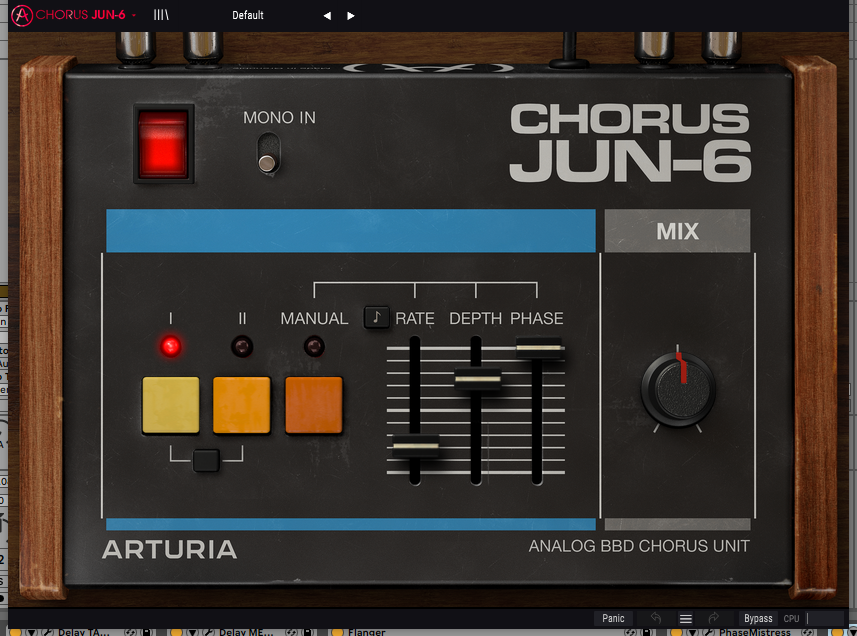Select PhaseMistress in the background rack

[754, 632]
